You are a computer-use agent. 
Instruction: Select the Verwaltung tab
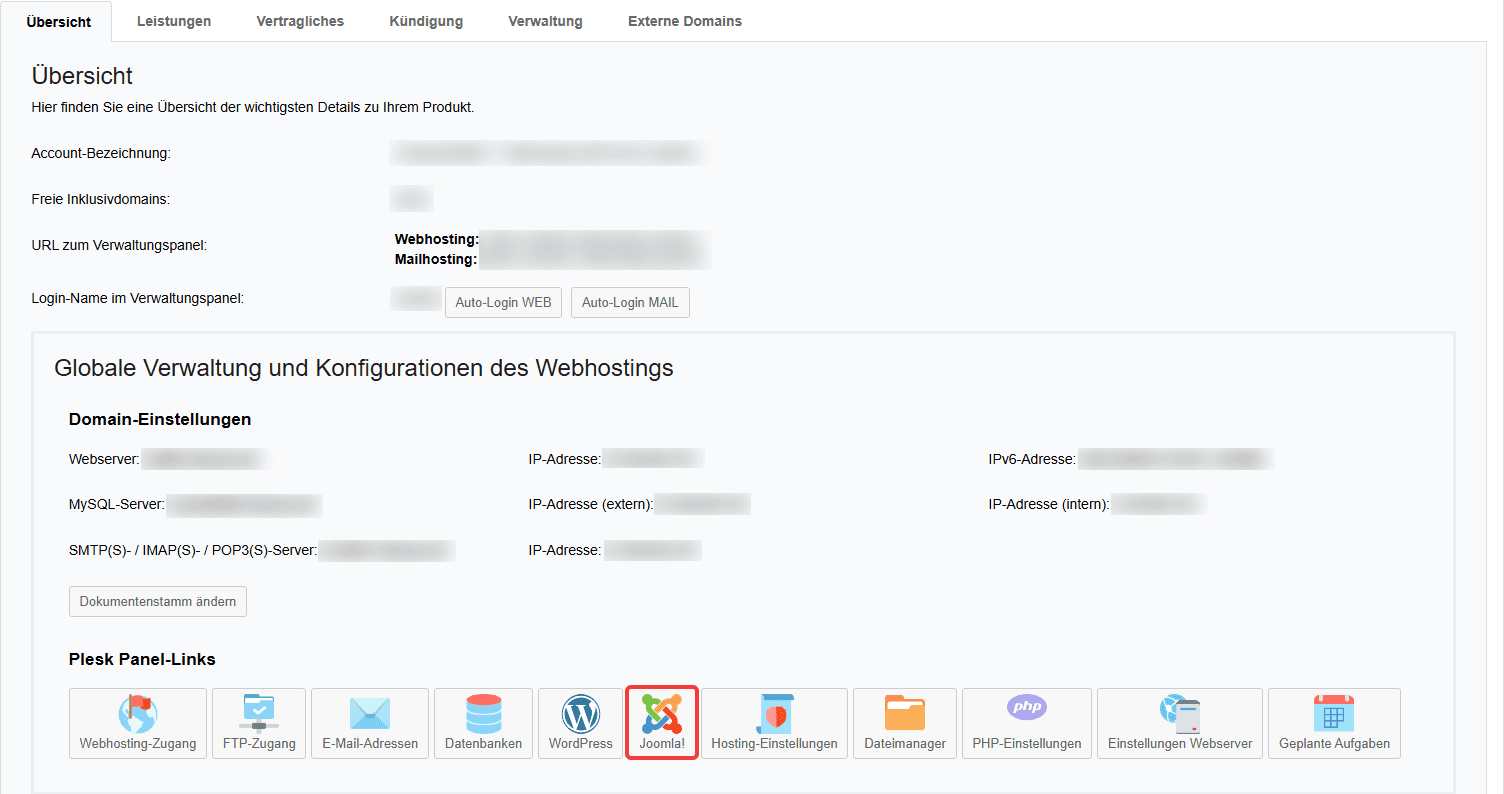(x=545, y=21)
